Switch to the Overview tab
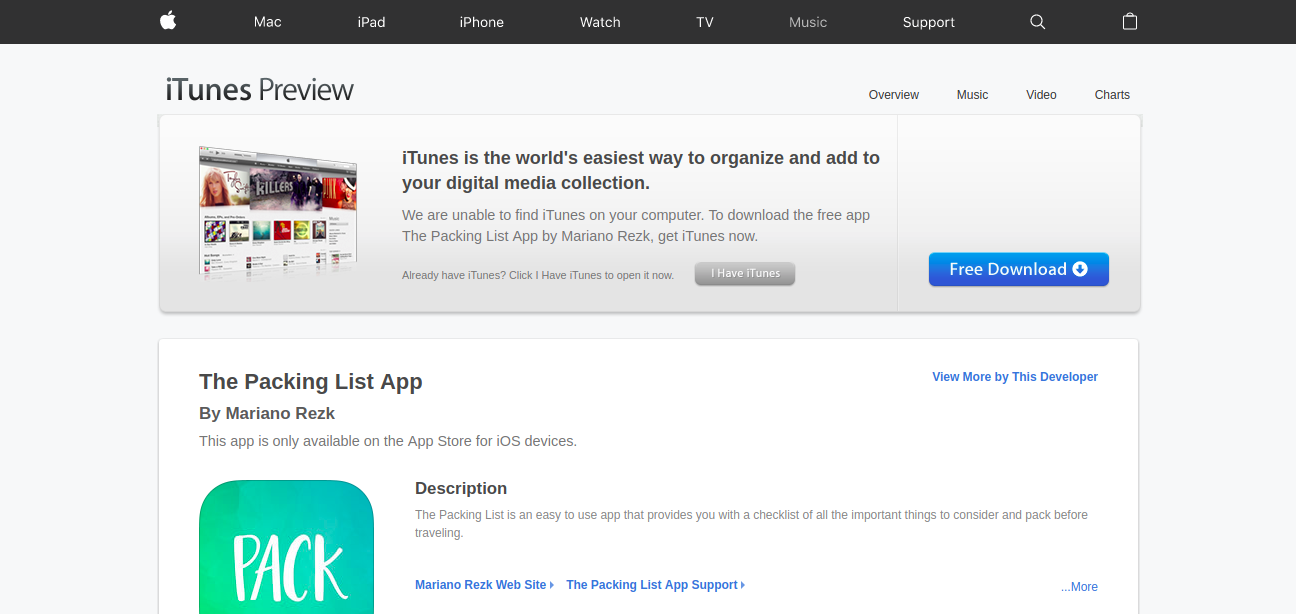Screen dimensions: 1296x614 coord(893,95)
